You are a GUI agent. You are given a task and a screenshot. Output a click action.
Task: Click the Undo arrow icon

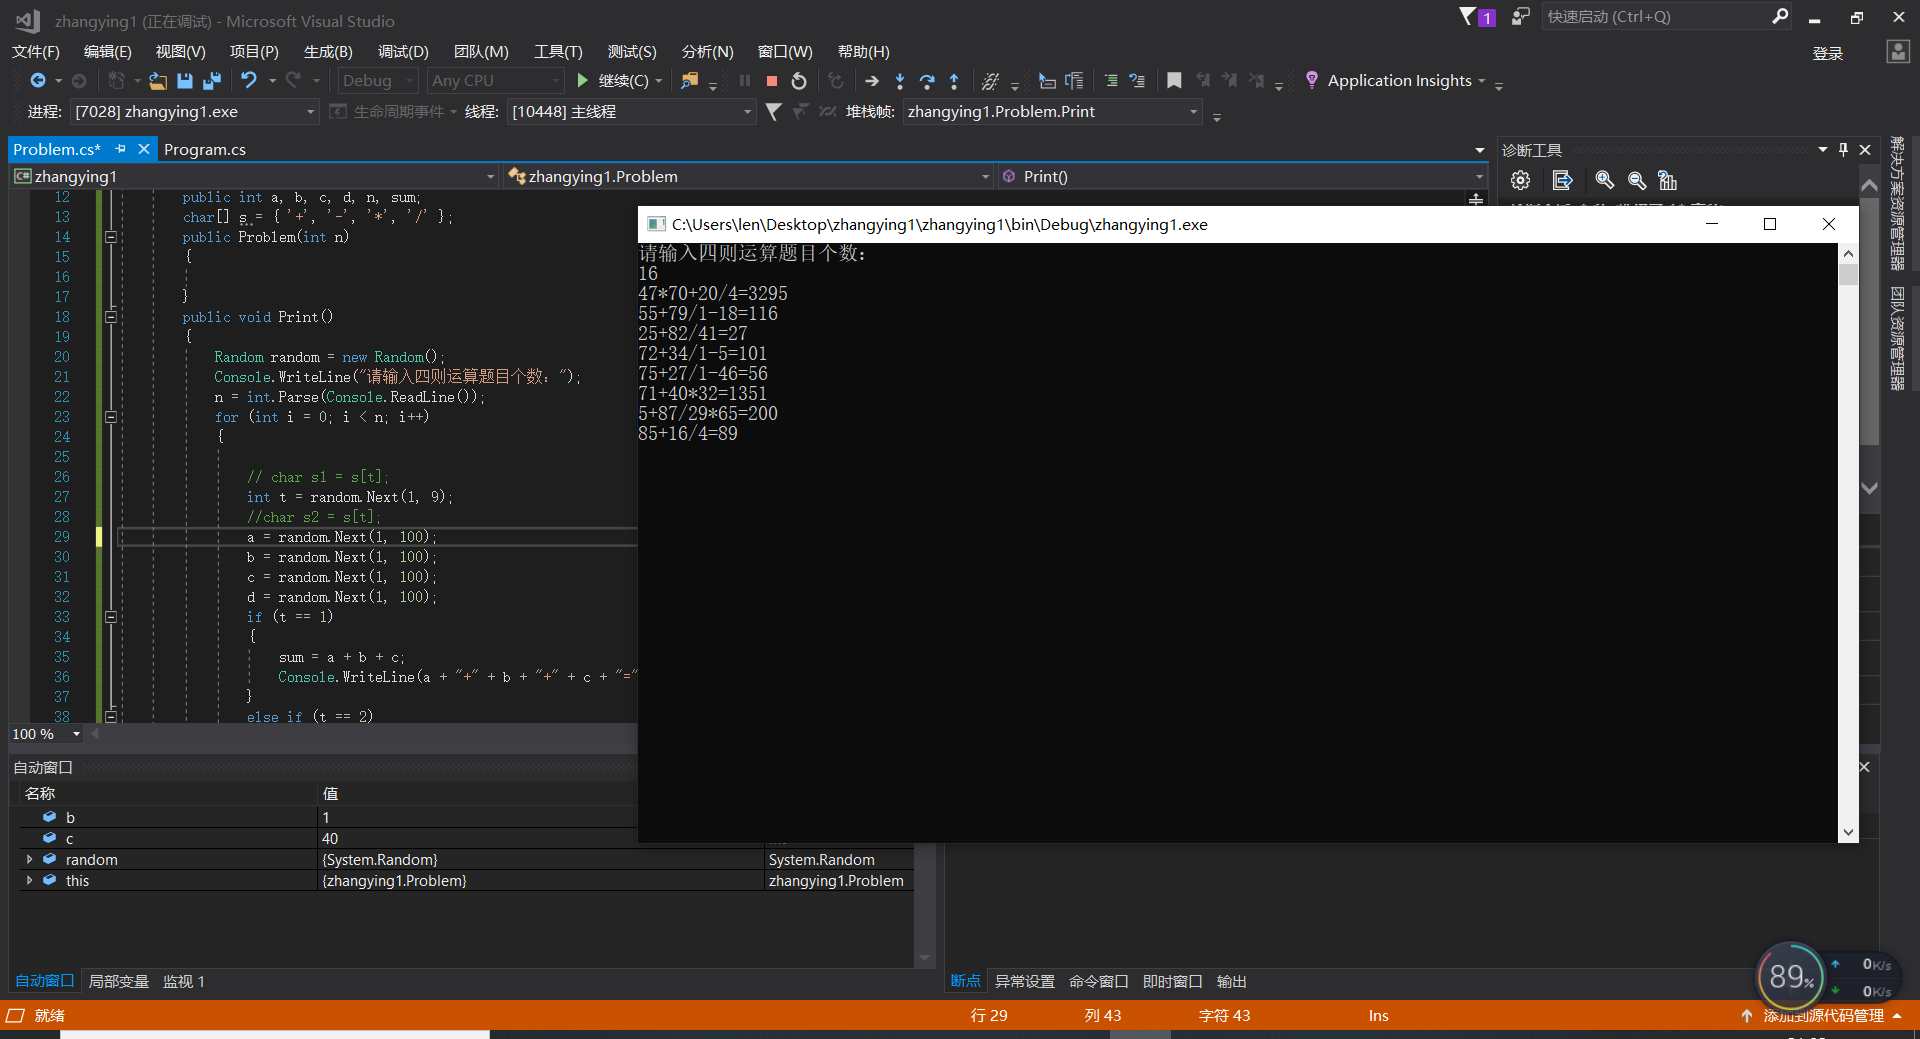(249, 81)
